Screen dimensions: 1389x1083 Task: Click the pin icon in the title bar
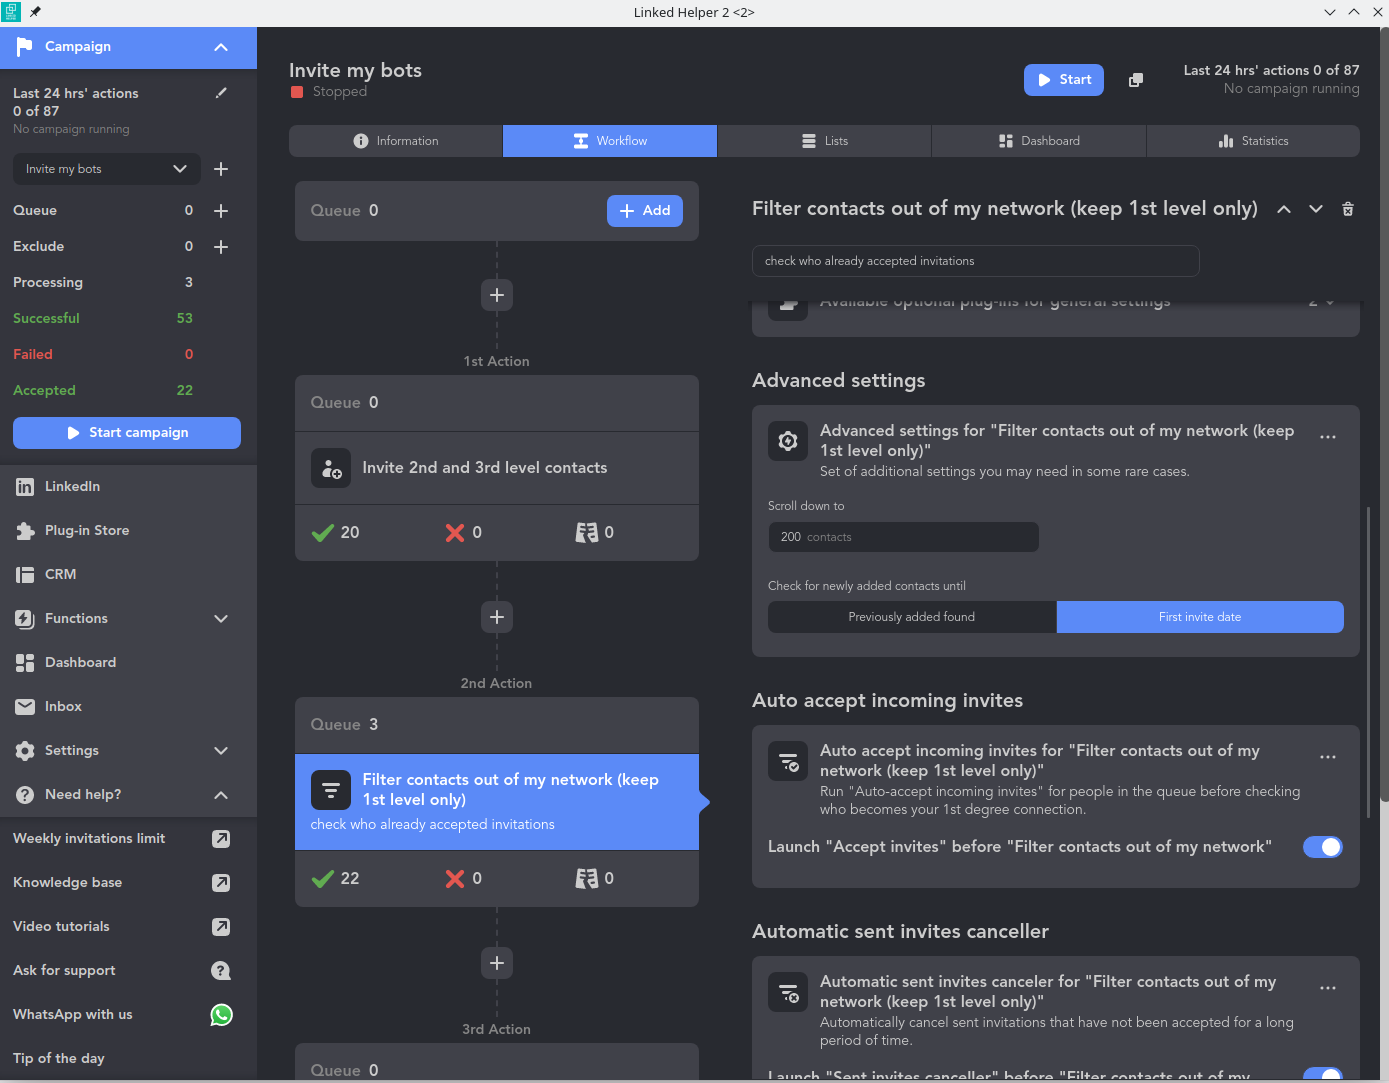click(x=35, y=12)
